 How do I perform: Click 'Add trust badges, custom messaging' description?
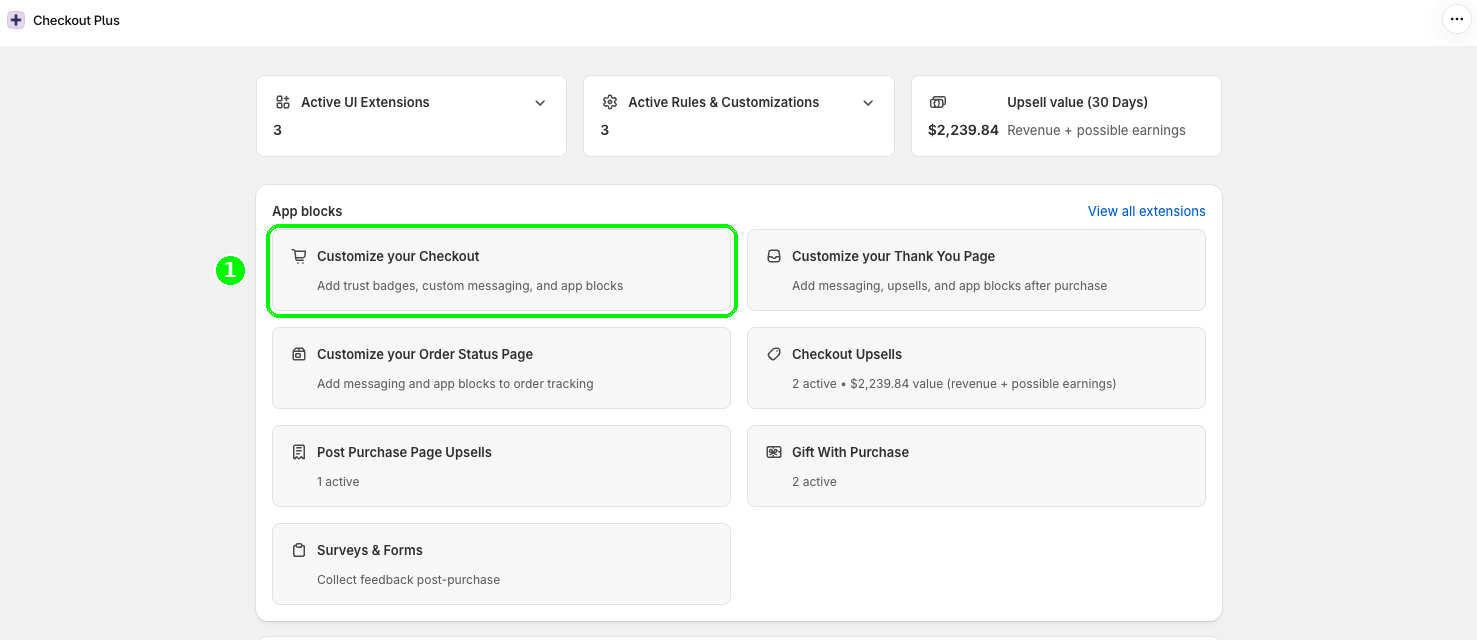470,286
